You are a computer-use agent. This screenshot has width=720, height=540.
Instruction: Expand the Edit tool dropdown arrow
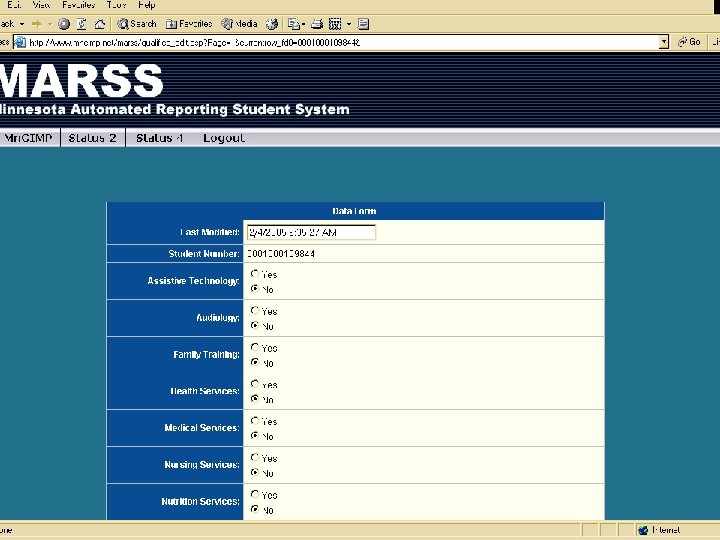[x=349, y=24]
